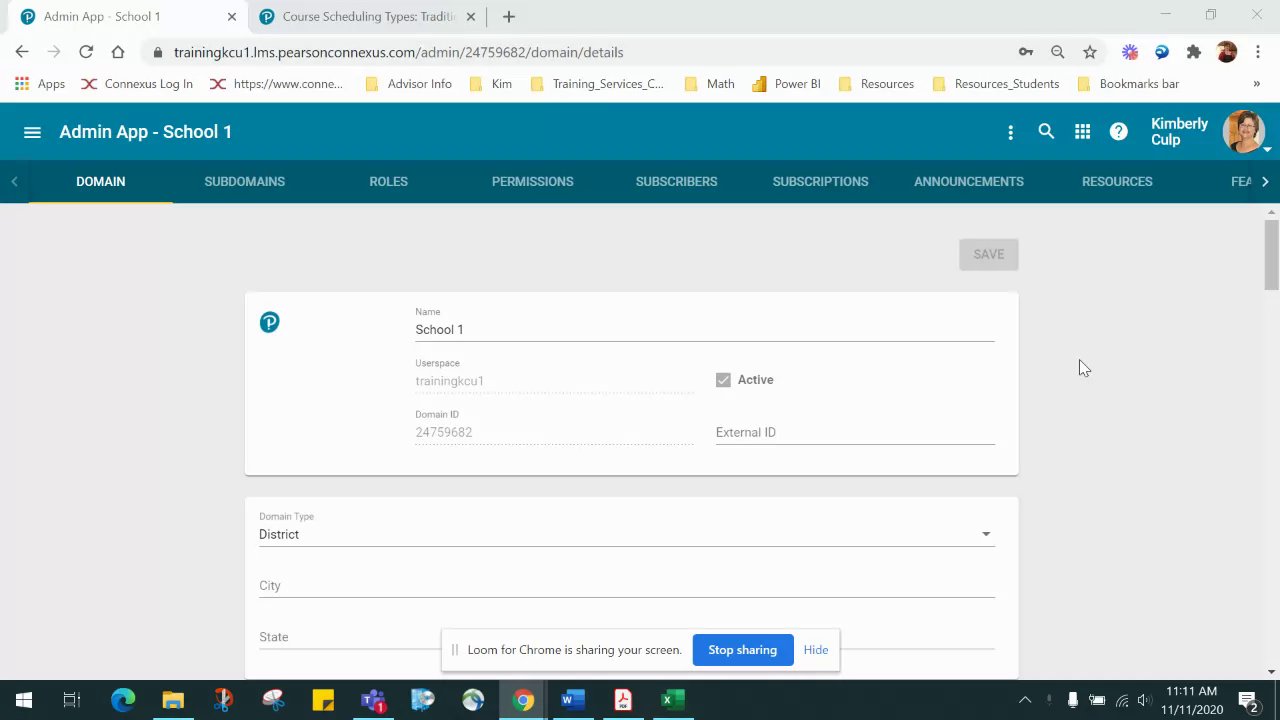
Task: Go back with browser back arrow
Action: [x=22, y=52]
